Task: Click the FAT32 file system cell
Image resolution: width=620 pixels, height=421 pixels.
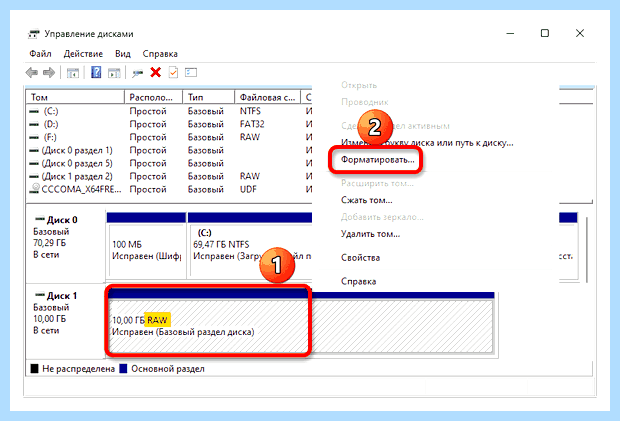Action: (x=252, y=124)
